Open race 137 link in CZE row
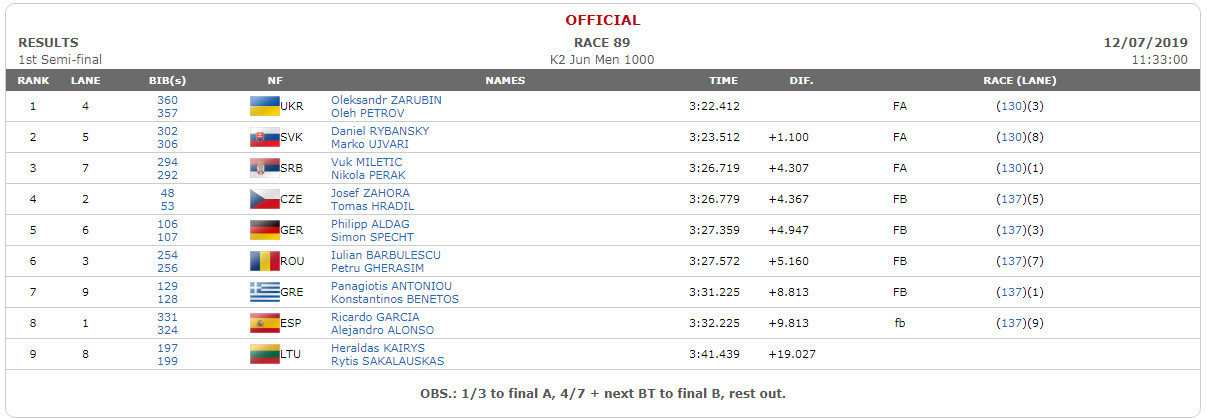The height and width of the screenshot is (418, 1207). [x=1012, y=200]
